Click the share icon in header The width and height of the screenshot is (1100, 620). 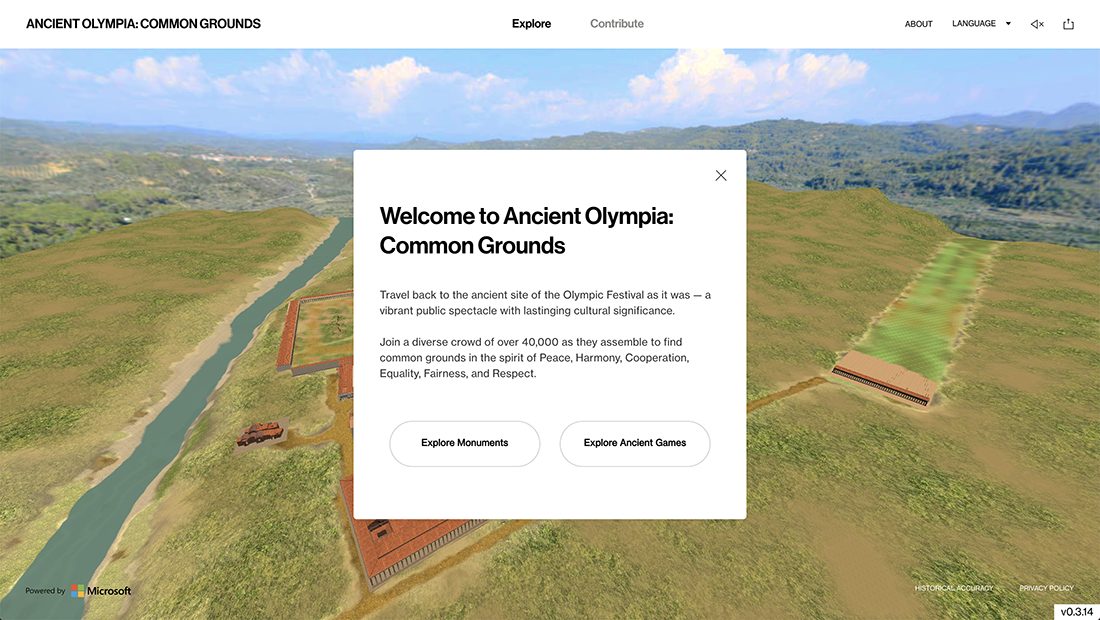pyautogui.click(x=1068, y=24)
